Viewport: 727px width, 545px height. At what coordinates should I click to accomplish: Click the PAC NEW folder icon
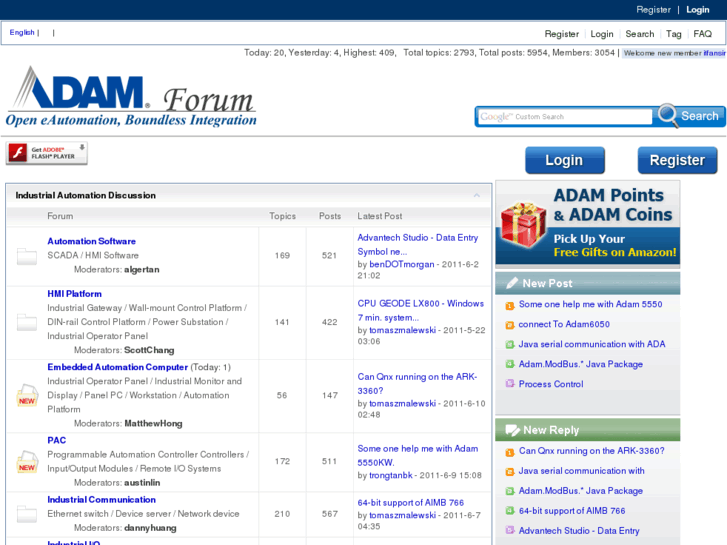pos(27,462)
